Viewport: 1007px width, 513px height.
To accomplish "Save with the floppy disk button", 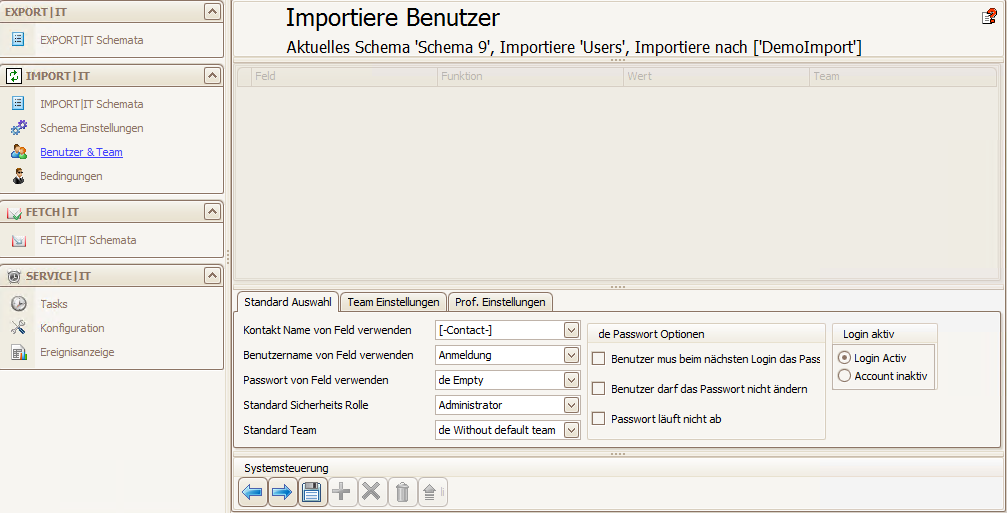I will pyautogui.click(x=312, y=492).
